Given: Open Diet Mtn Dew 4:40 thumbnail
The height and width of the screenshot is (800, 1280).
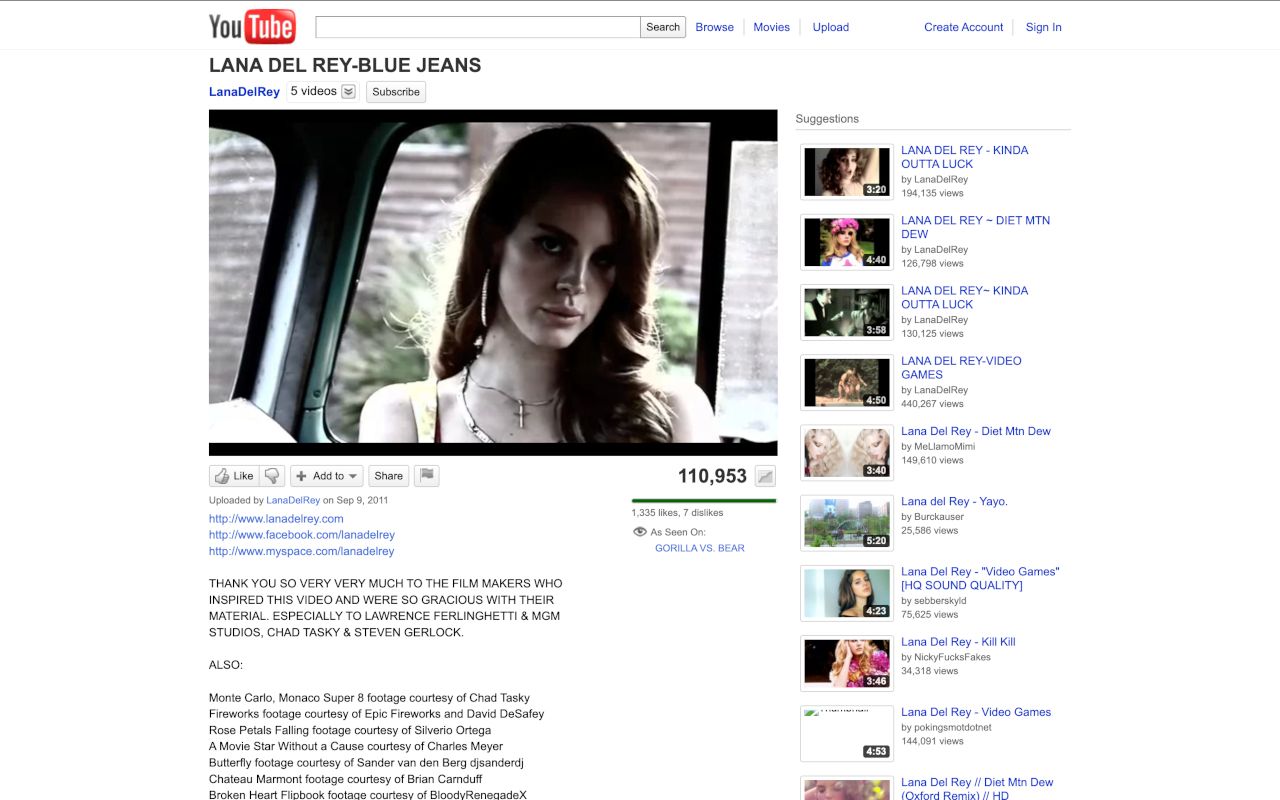Looking at the screenshot, I should pos(847,242).
